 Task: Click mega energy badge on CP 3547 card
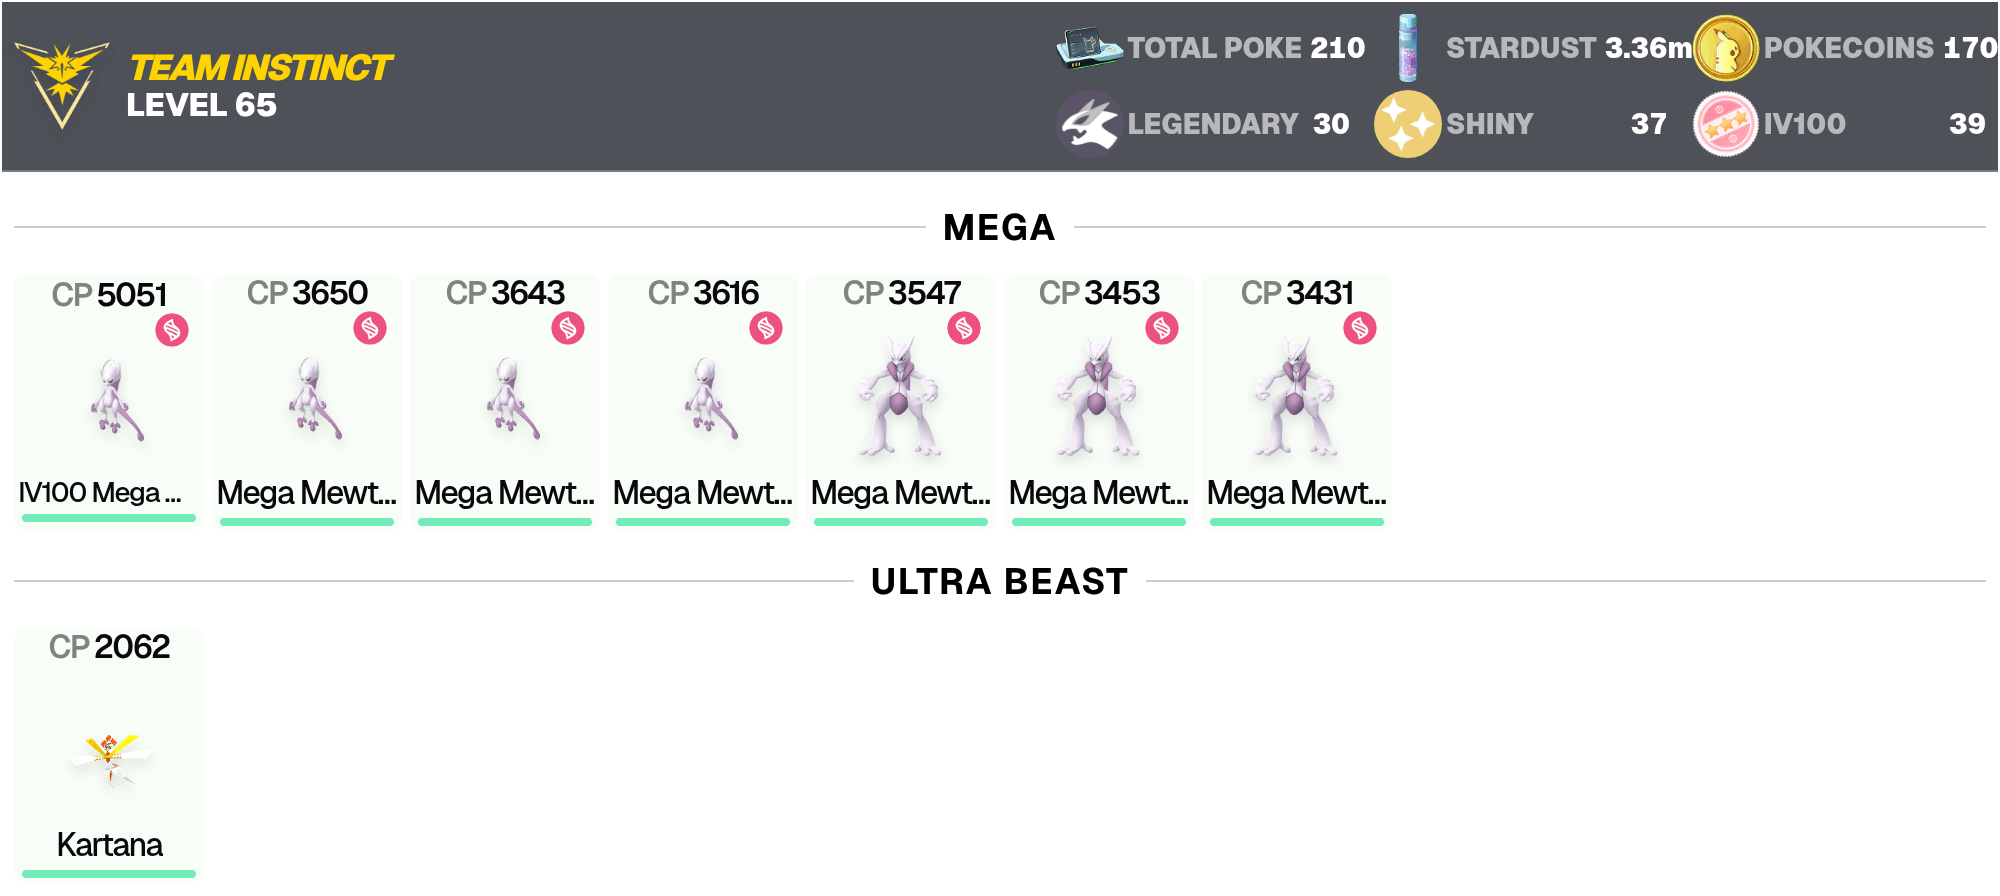pyautogui.click(x=964, y=328)
